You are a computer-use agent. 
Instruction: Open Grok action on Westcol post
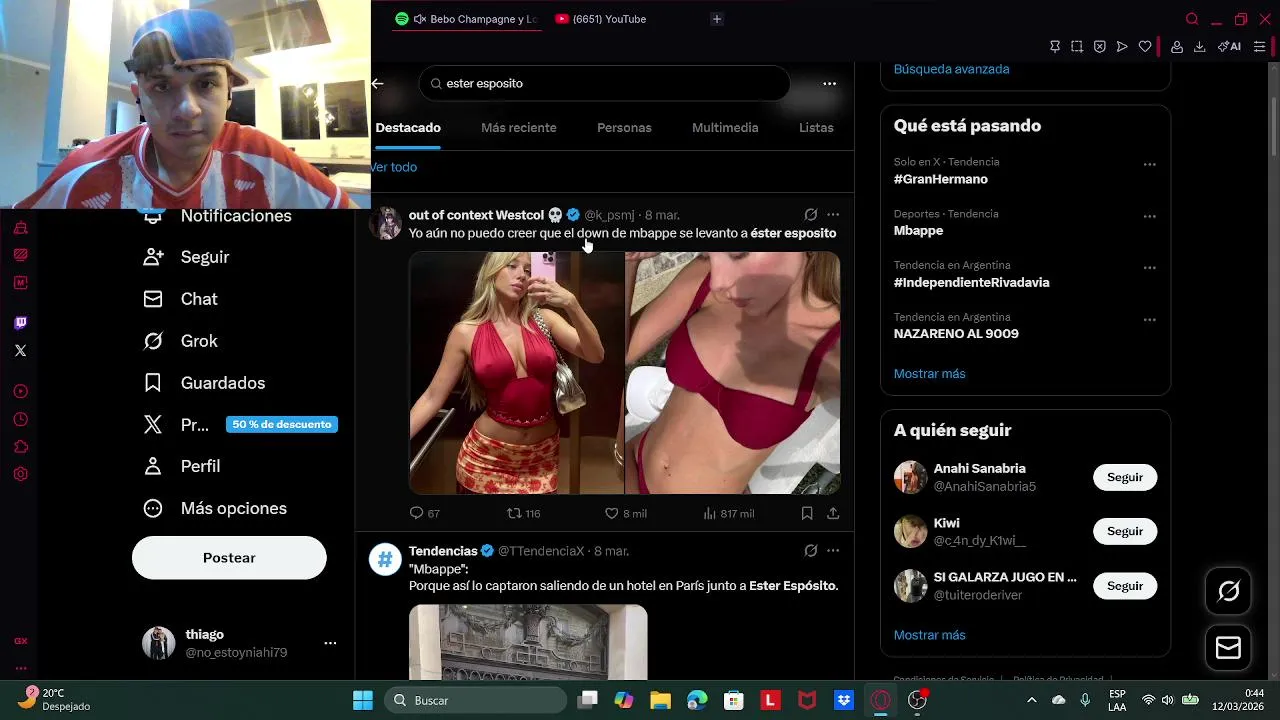[x=811, y=215]
